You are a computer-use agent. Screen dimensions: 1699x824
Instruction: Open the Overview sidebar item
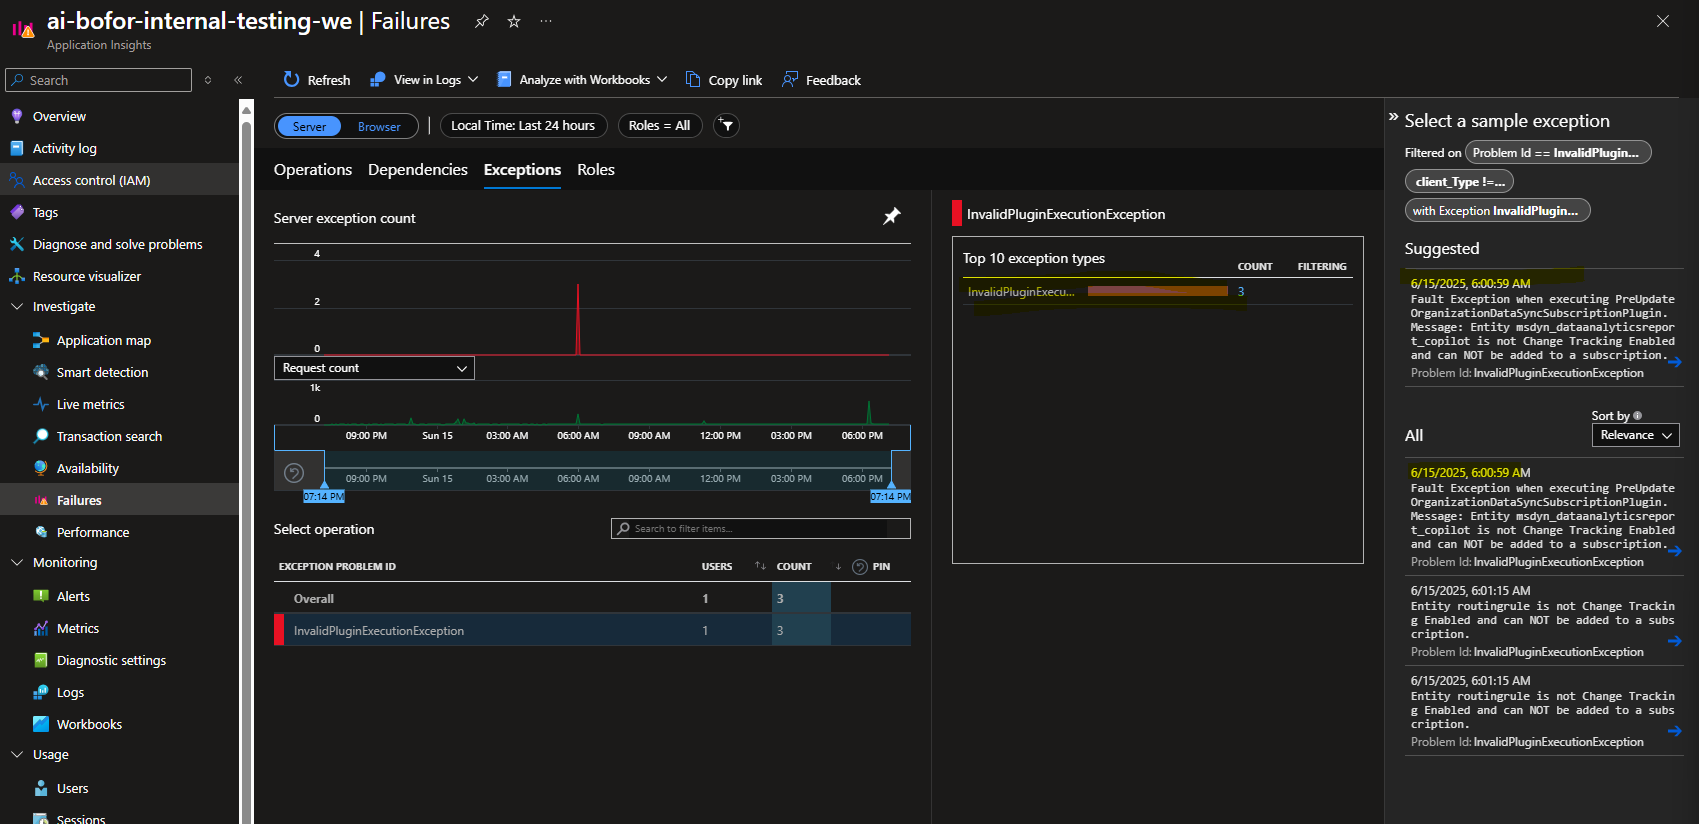click(x=59, y=116)
